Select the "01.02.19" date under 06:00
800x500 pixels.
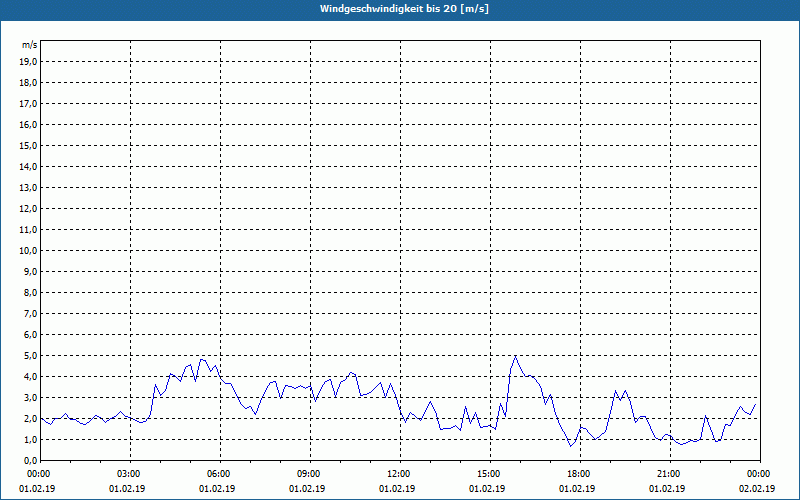click(x=217, y=489)
